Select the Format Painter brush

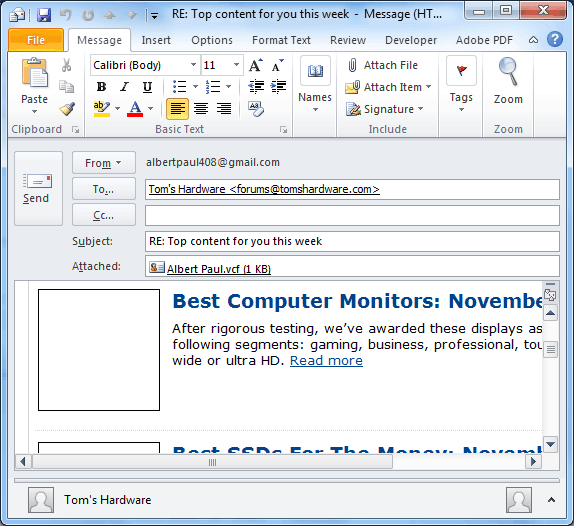click(x=67, y=109)
